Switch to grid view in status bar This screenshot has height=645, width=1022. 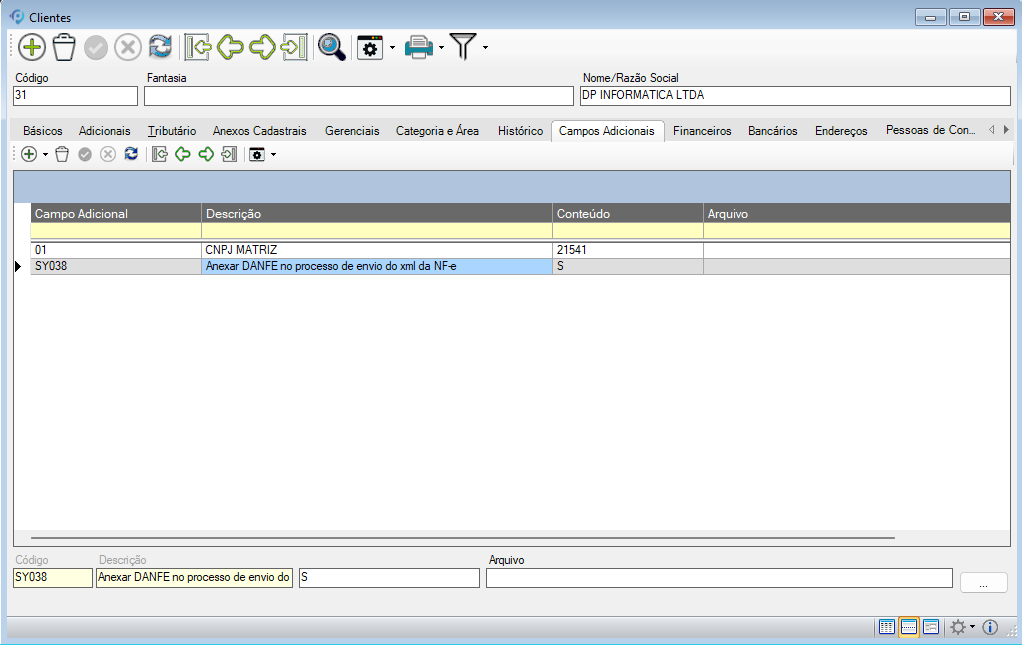[x=886, y=627]
